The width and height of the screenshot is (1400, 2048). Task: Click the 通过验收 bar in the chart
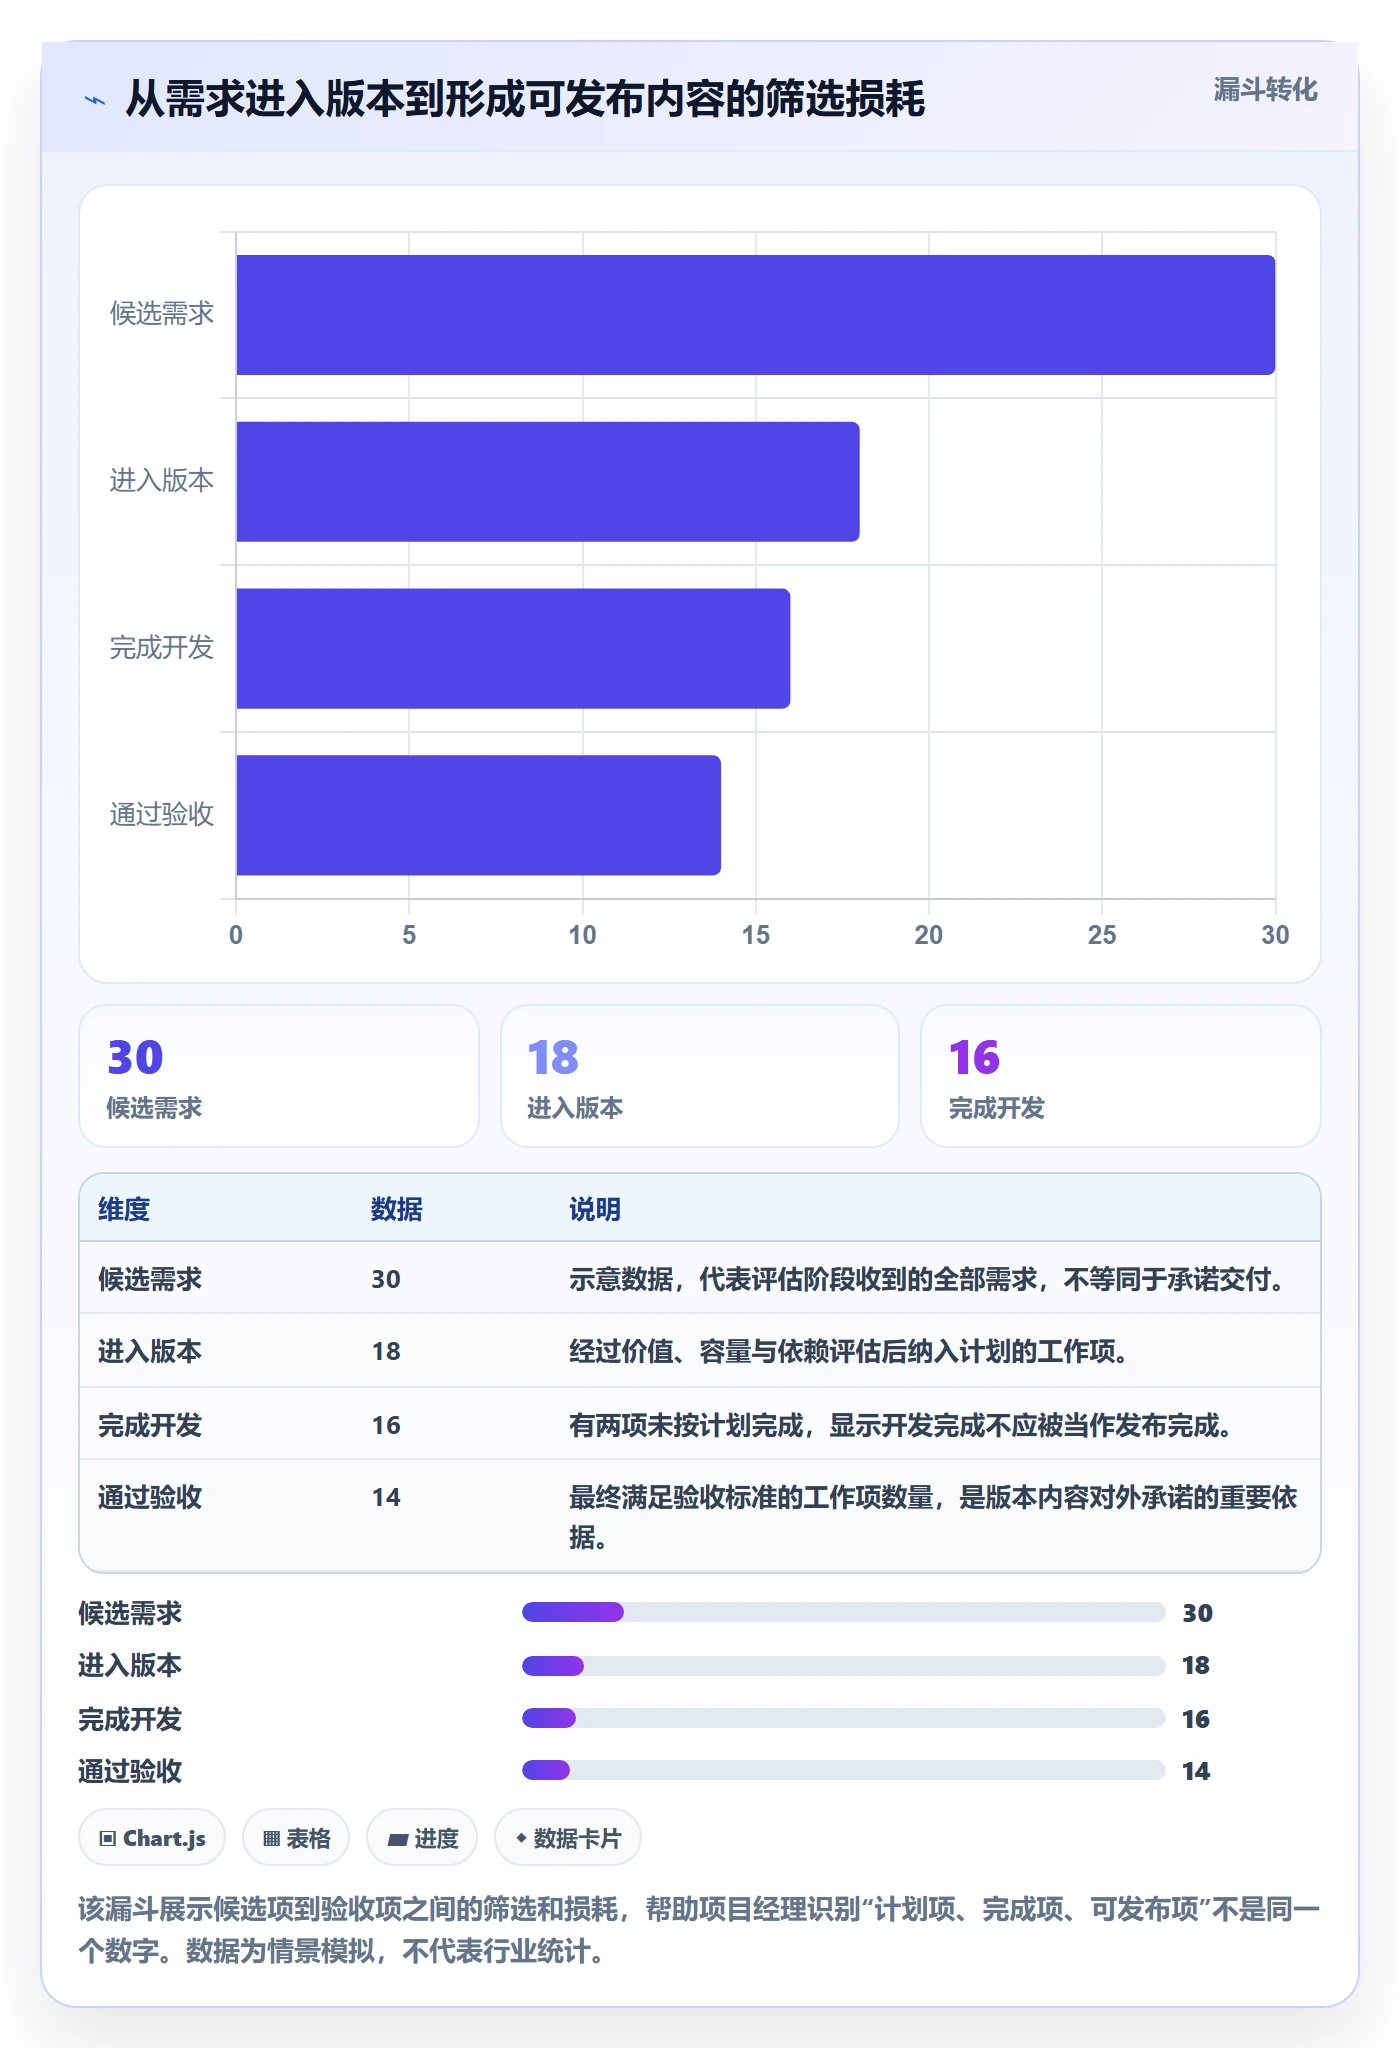[479, 815]
